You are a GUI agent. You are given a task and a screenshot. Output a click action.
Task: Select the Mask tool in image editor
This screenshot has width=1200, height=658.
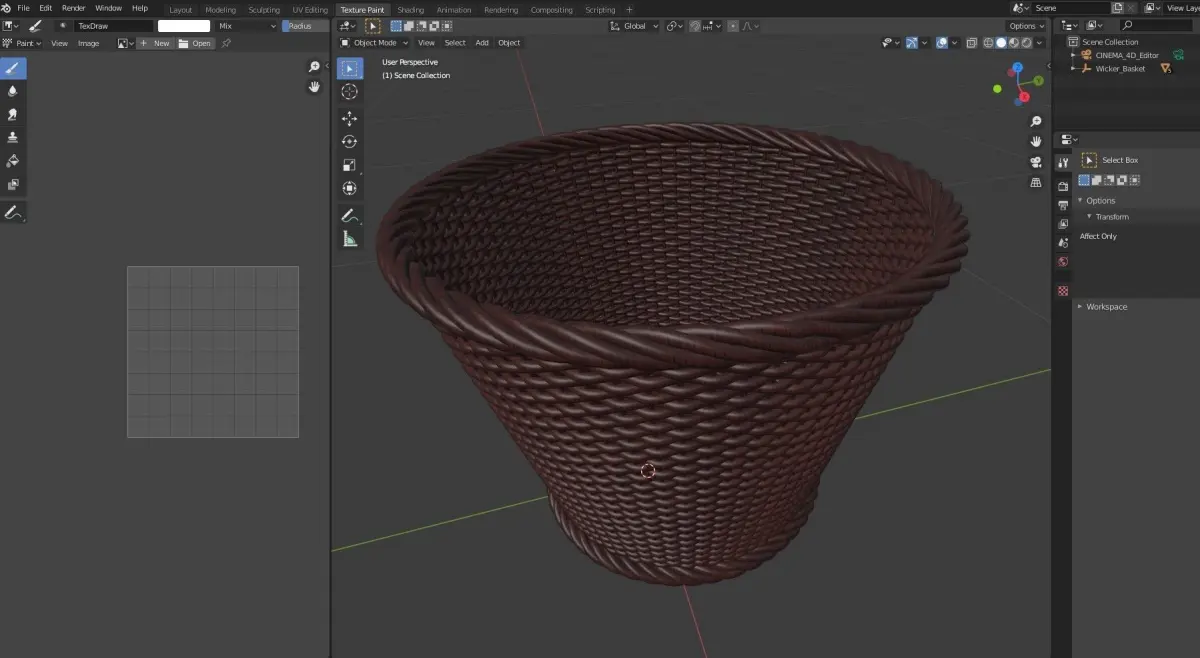click(x=13, y=185)
